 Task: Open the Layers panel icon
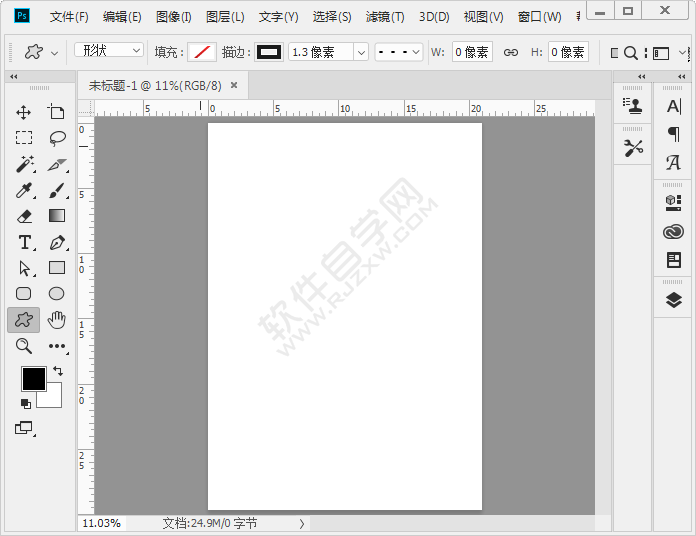coord(673,299)
